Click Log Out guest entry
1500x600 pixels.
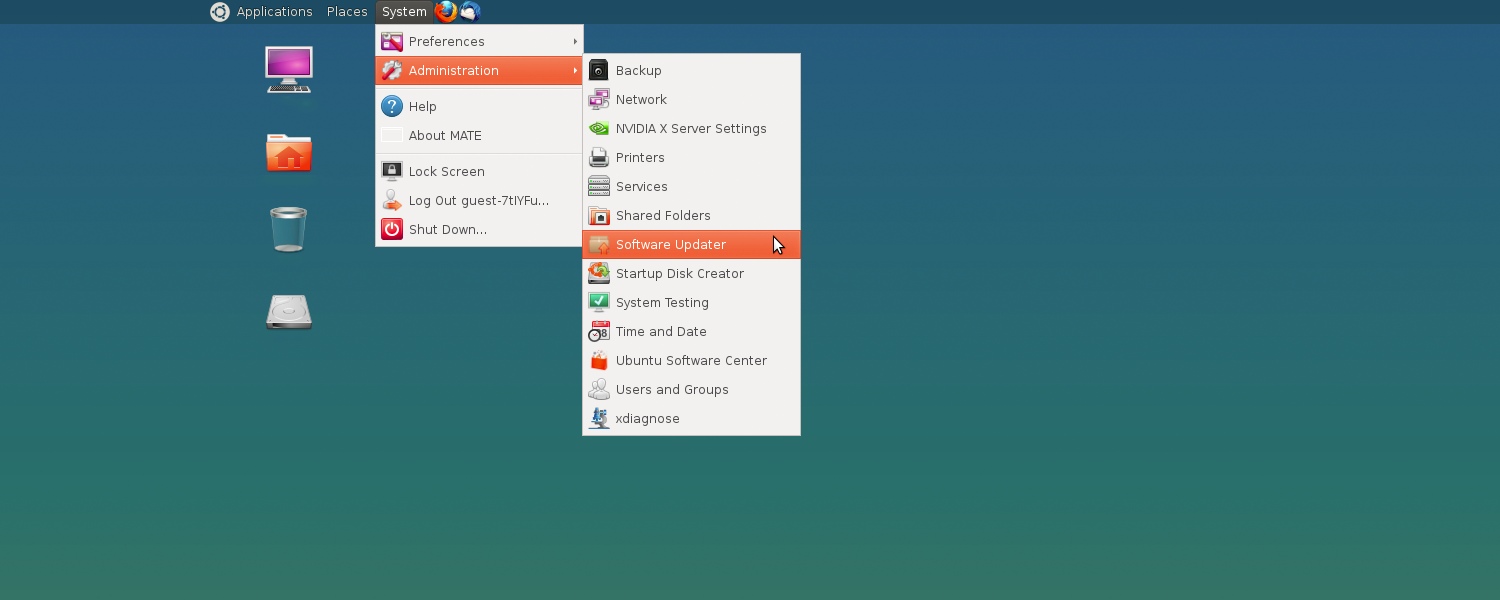479,201
